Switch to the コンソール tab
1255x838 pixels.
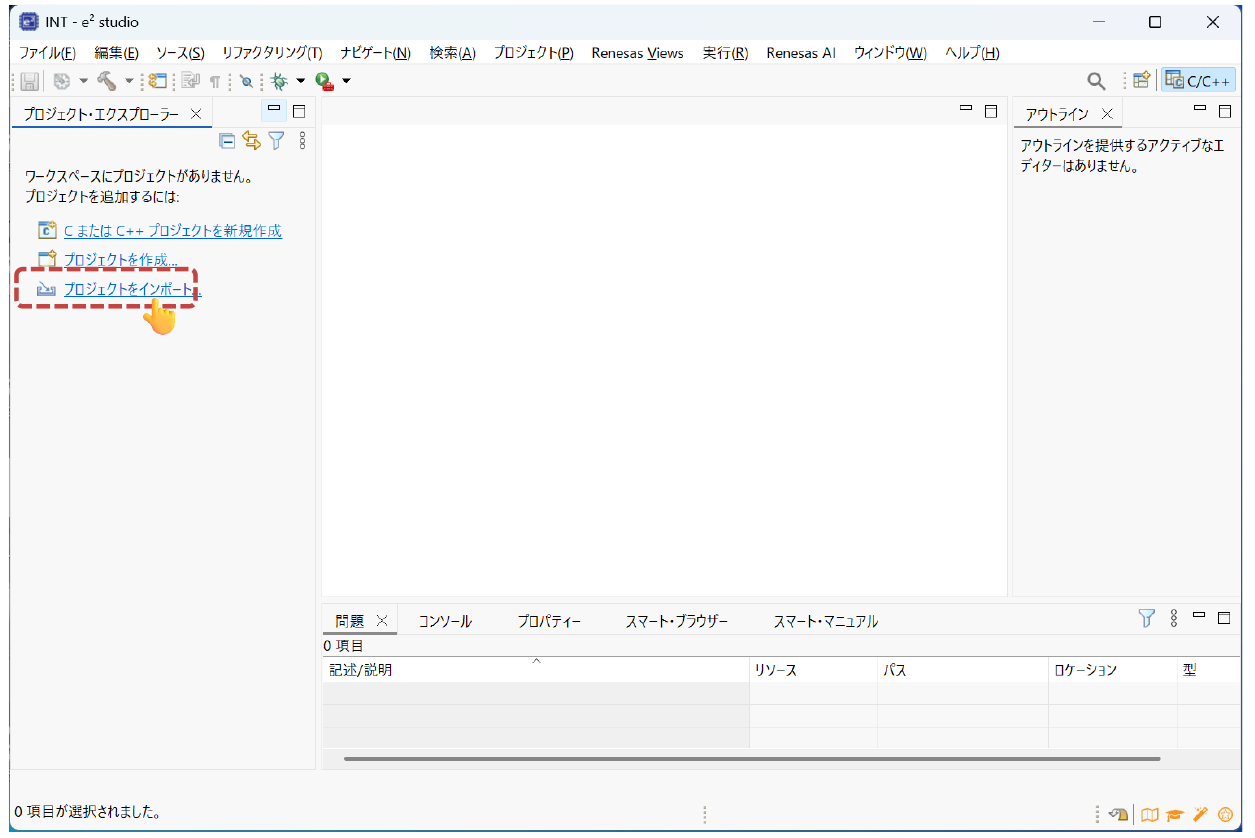pos(445,621)
